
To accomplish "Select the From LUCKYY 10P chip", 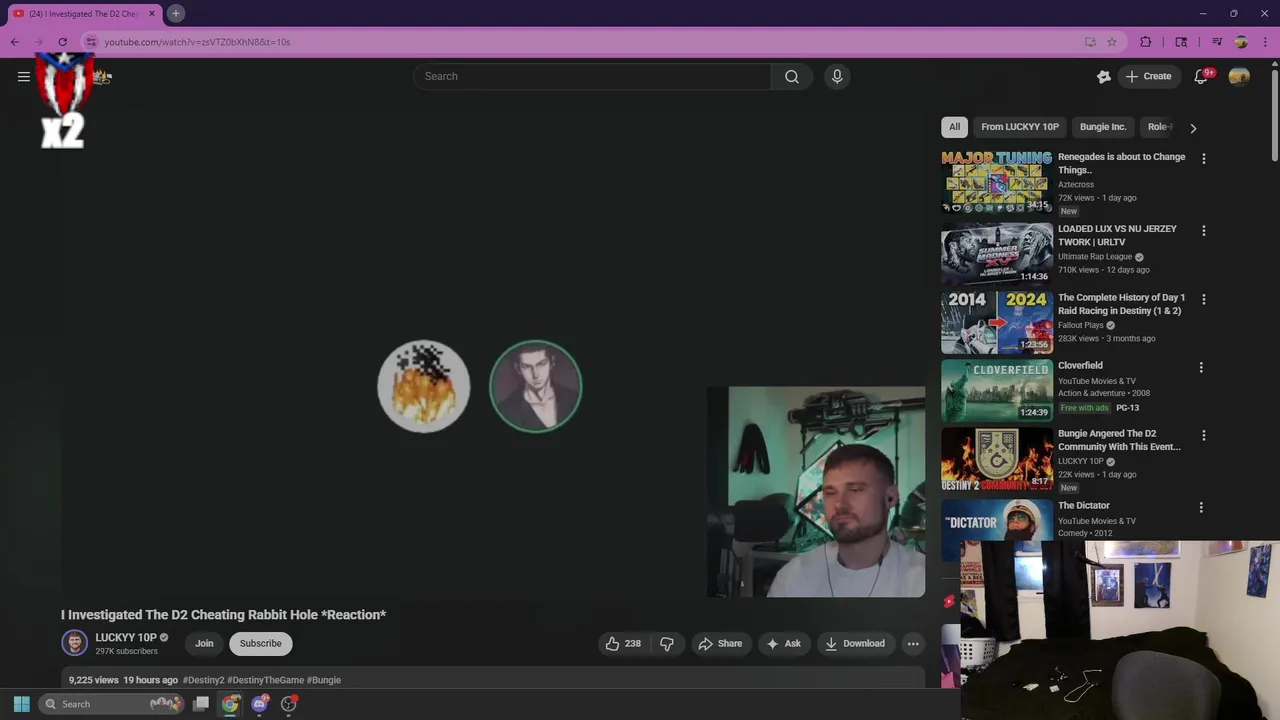I will [1020, 127].
